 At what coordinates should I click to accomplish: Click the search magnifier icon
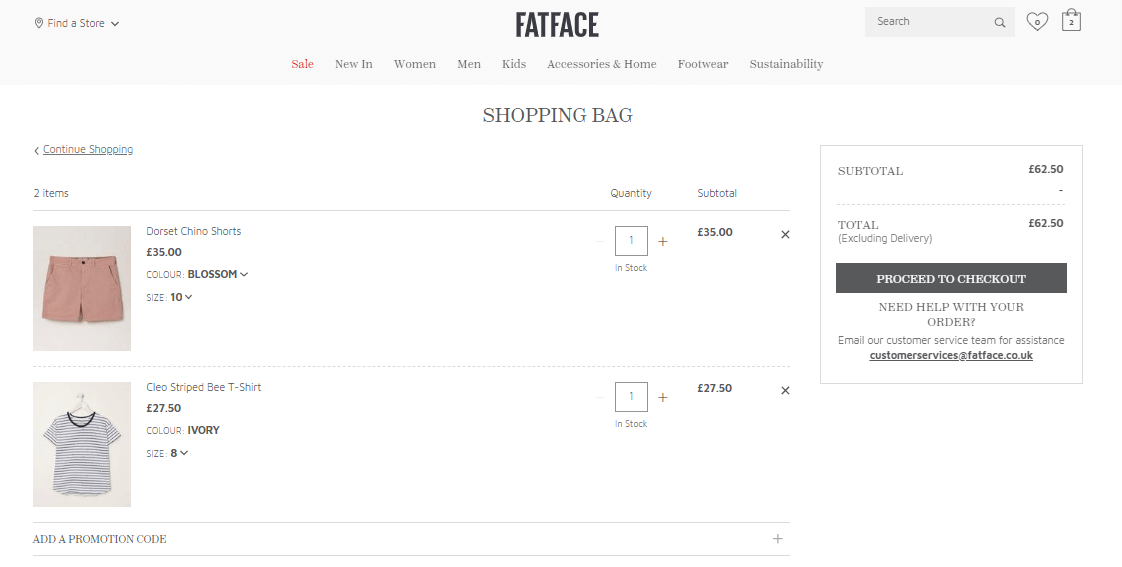[1000, 22]
